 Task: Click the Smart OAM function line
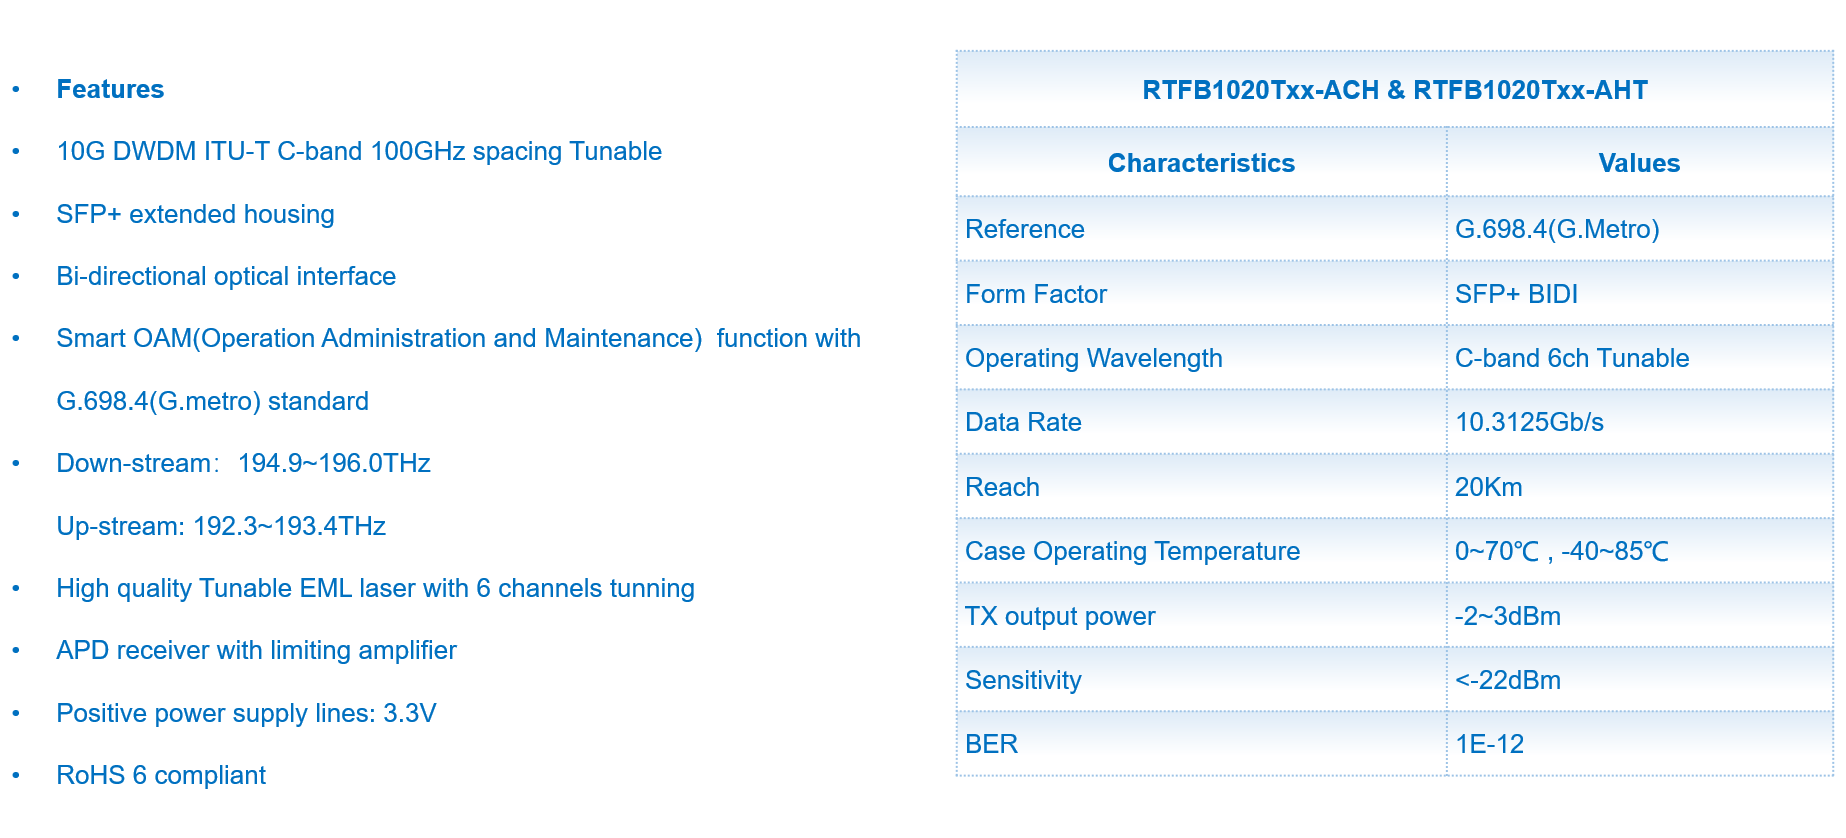click(x=458, y=339)
